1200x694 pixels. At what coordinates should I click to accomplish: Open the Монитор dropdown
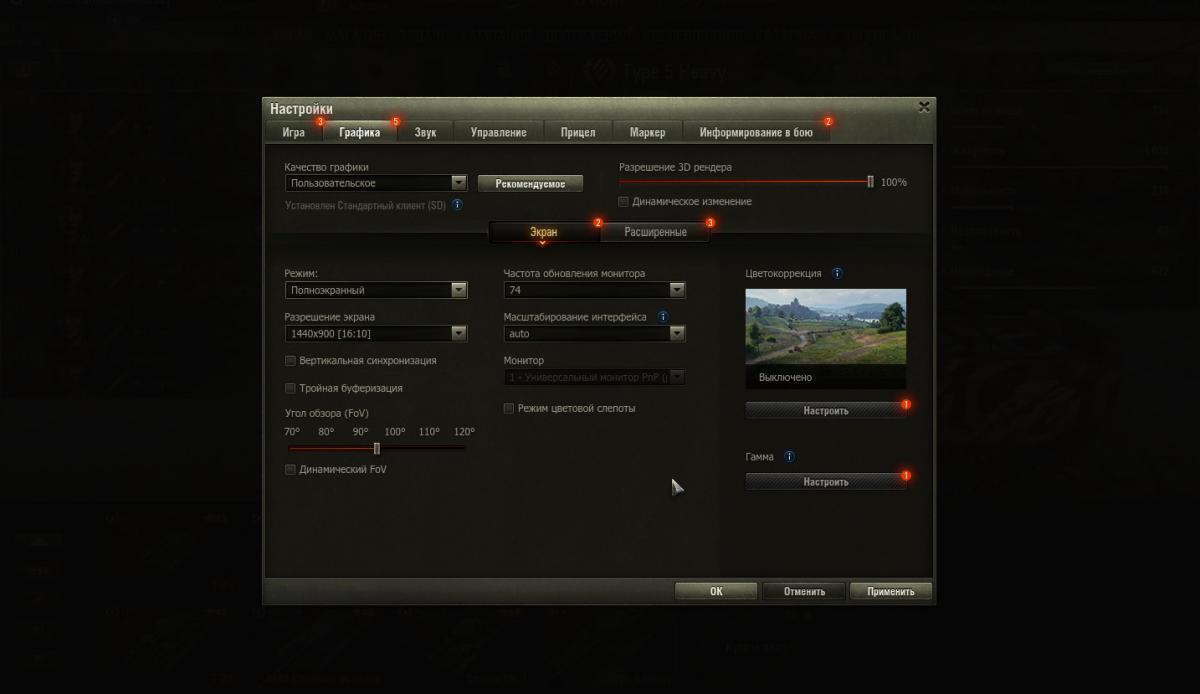pos(594,377)
